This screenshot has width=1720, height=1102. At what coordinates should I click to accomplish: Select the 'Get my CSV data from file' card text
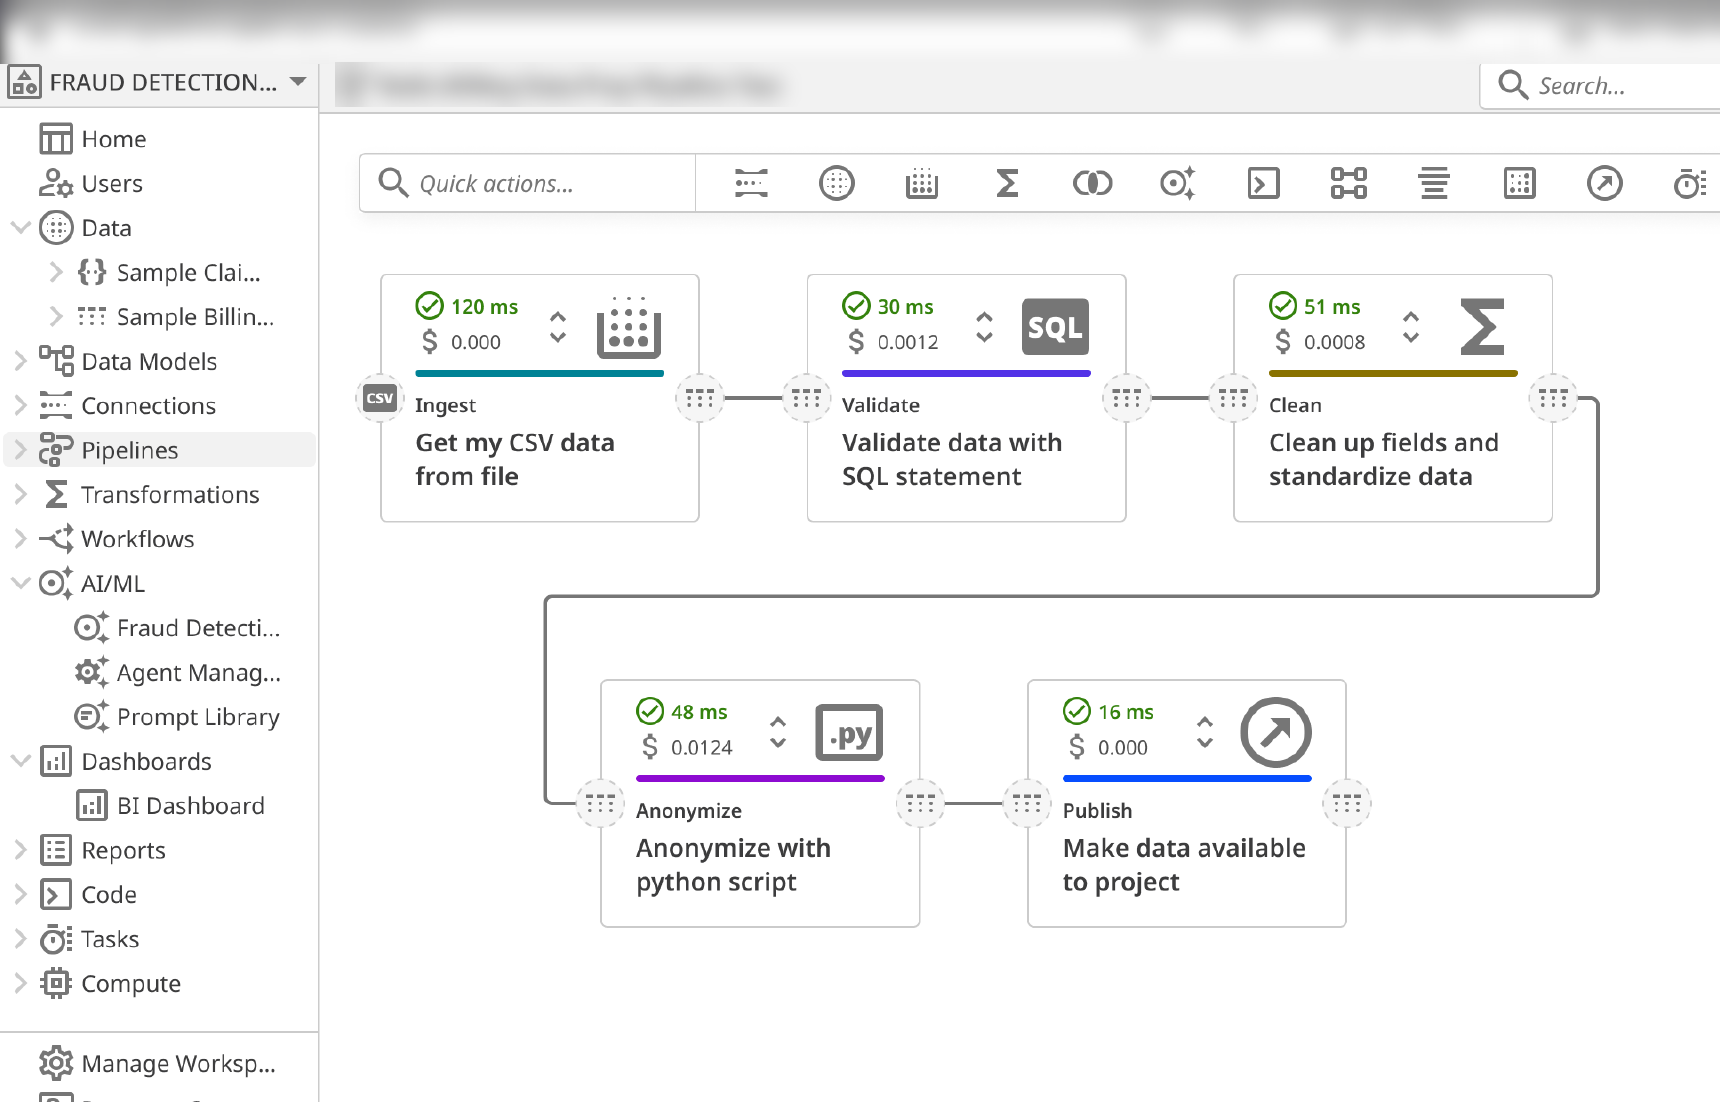pos(515,459)
